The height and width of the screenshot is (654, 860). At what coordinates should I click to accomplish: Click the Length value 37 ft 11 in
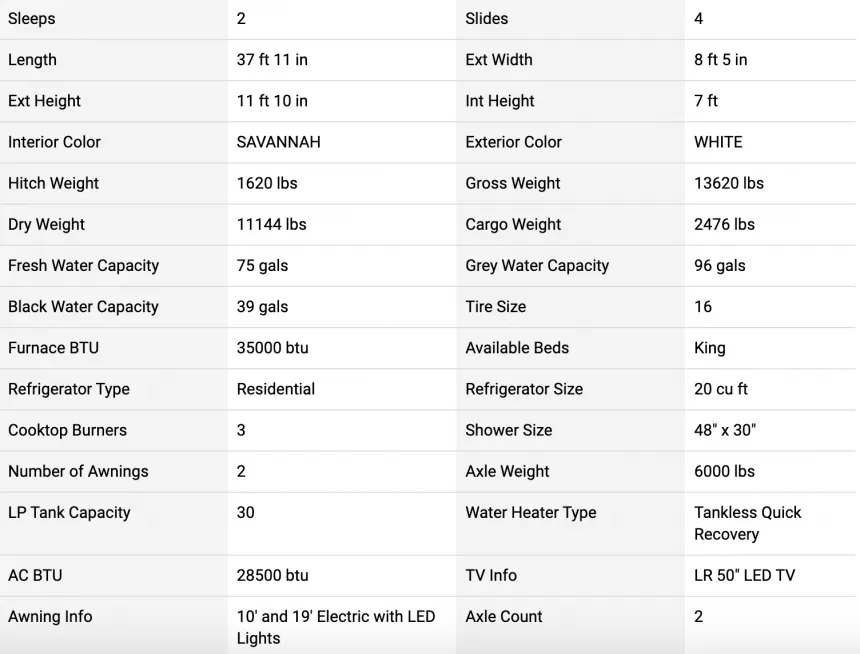tap(272, 60)
